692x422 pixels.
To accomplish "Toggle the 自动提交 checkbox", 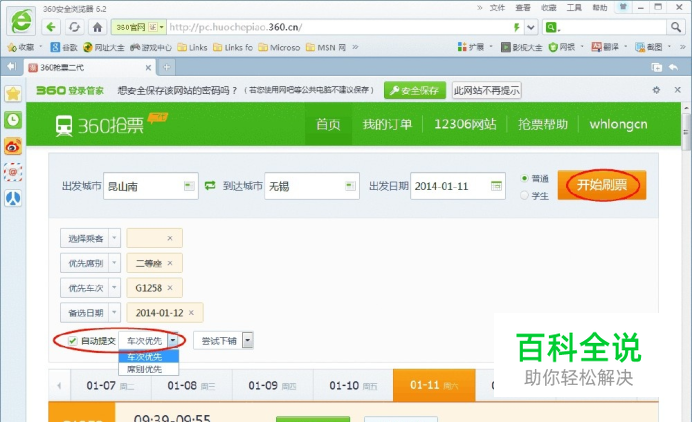I will pos(73,341).
